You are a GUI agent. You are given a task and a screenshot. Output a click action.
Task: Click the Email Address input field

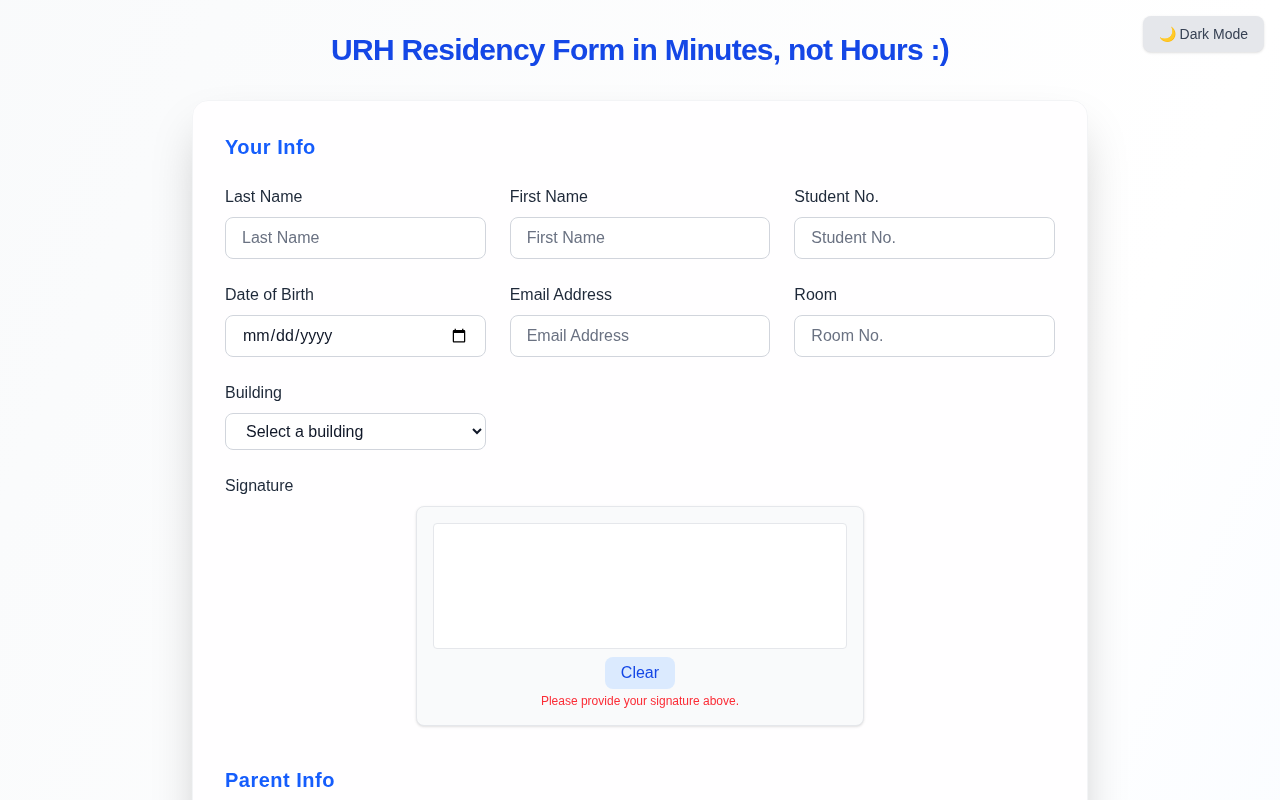click(639, 336)
